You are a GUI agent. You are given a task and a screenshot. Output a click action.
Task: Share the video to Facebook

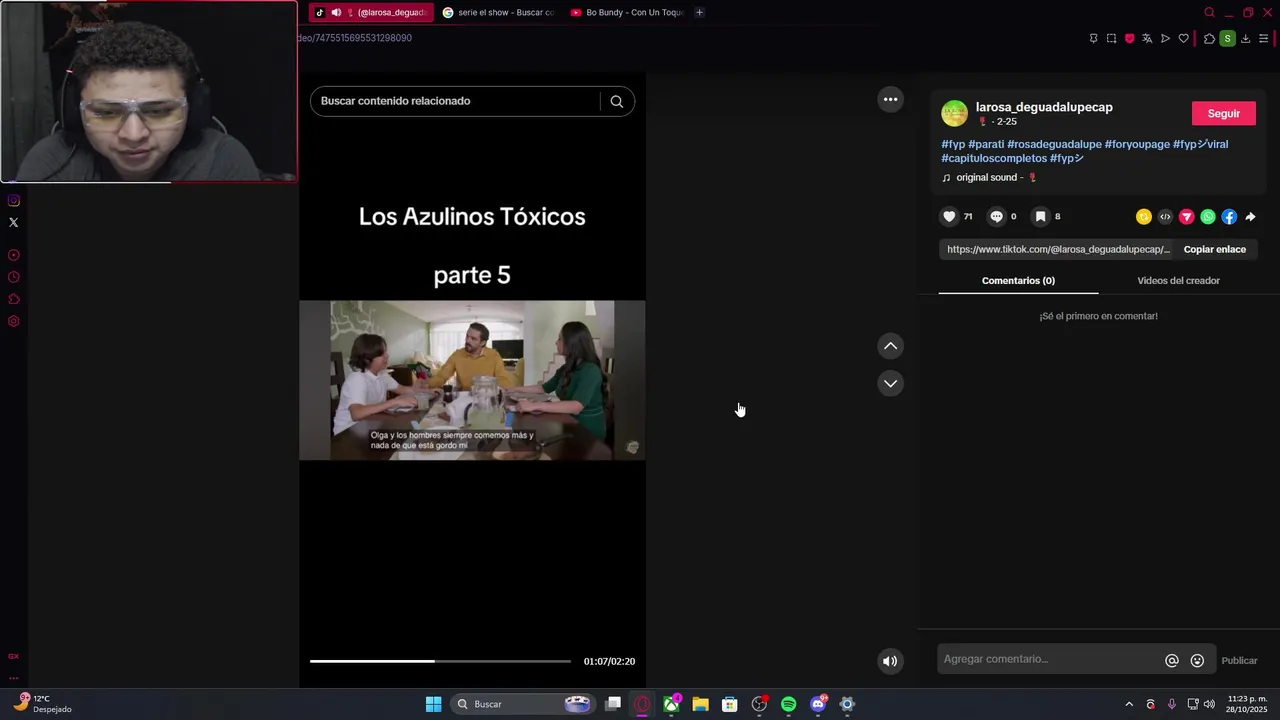coord(1229,217)
